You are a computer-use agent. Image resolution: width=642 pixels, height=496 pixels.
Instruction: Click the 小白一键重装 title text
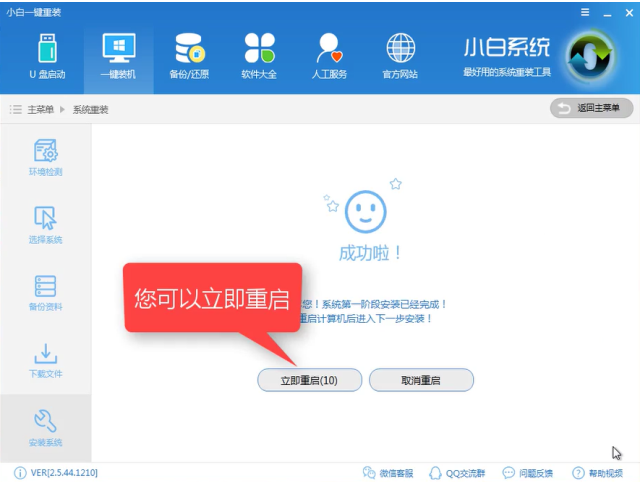[34, 12]
